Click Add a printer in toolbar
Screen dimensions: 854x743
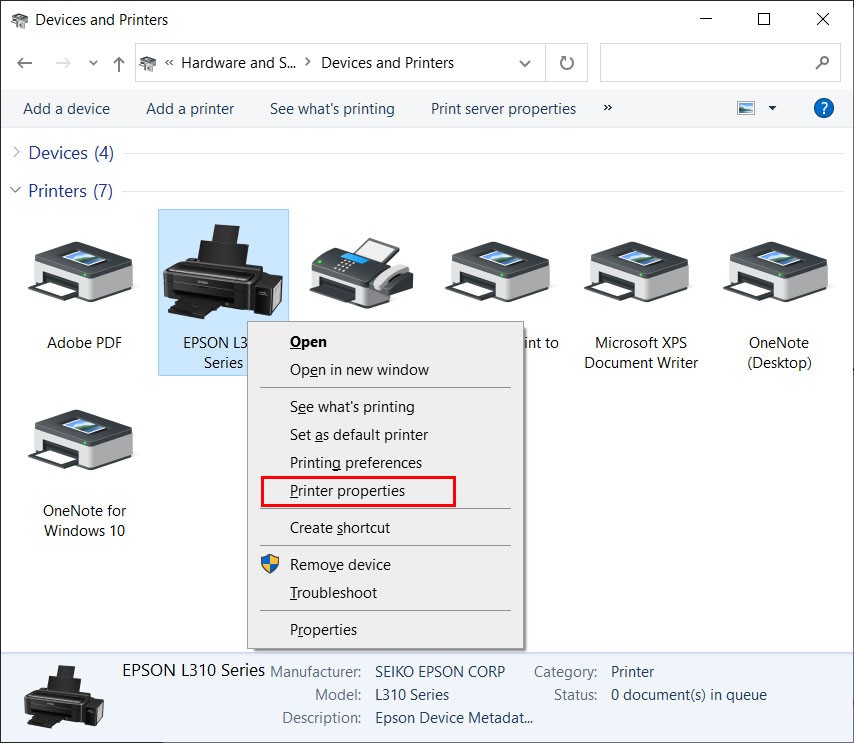(x=190, y=109)
